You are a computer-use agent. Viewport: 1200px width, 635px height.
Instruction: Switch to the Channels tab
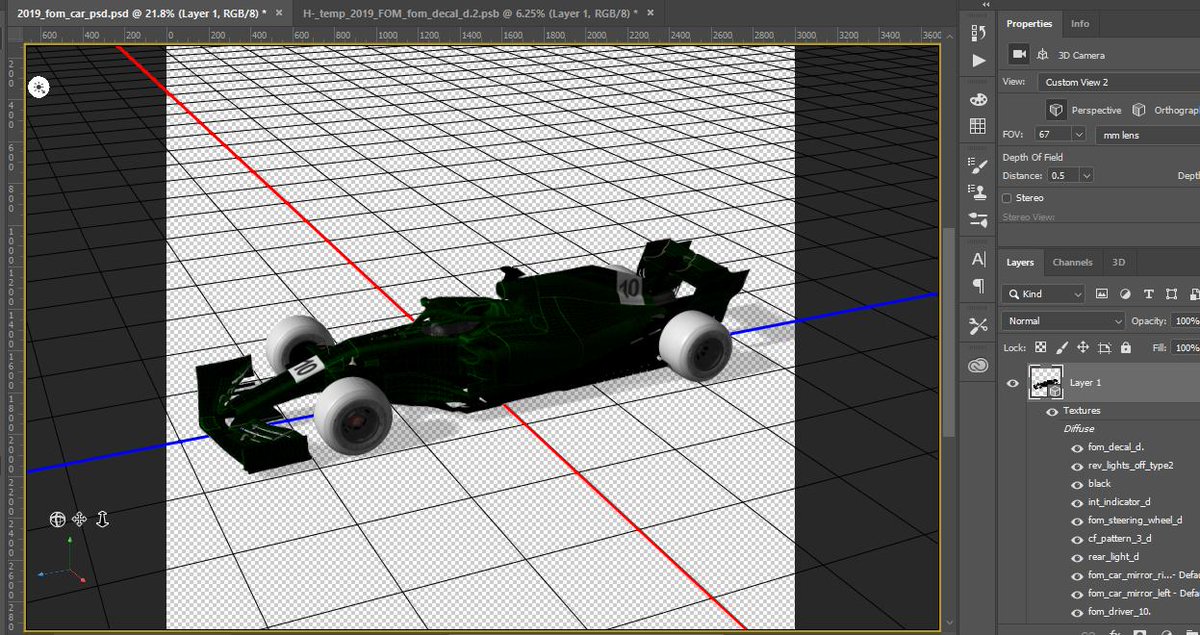(x=1072, y=262)
